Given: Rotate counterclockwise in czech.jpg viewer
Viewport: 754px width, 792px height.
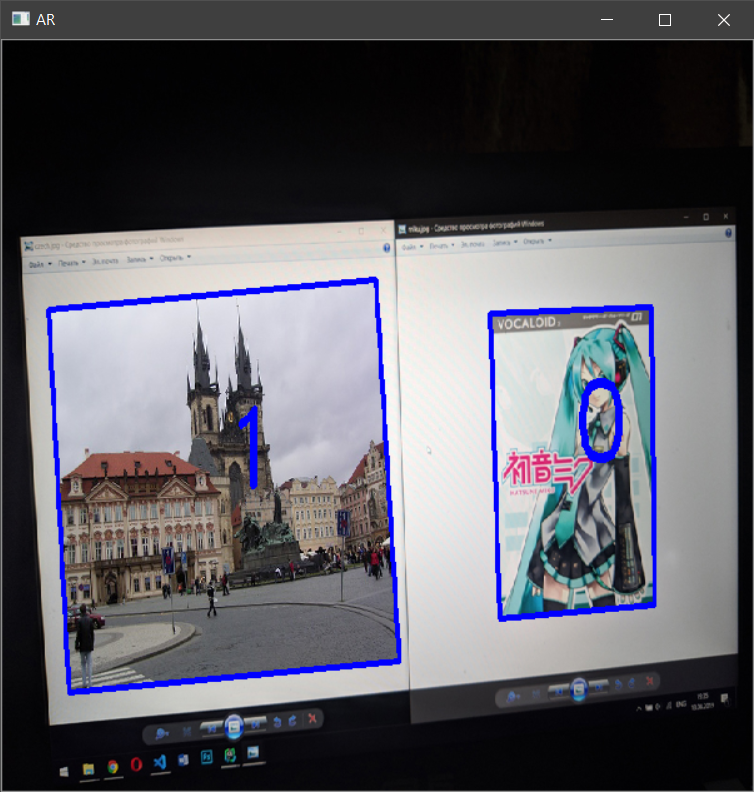Looking at the screenshot, I should pyautogui.click(x=277, y=722).
